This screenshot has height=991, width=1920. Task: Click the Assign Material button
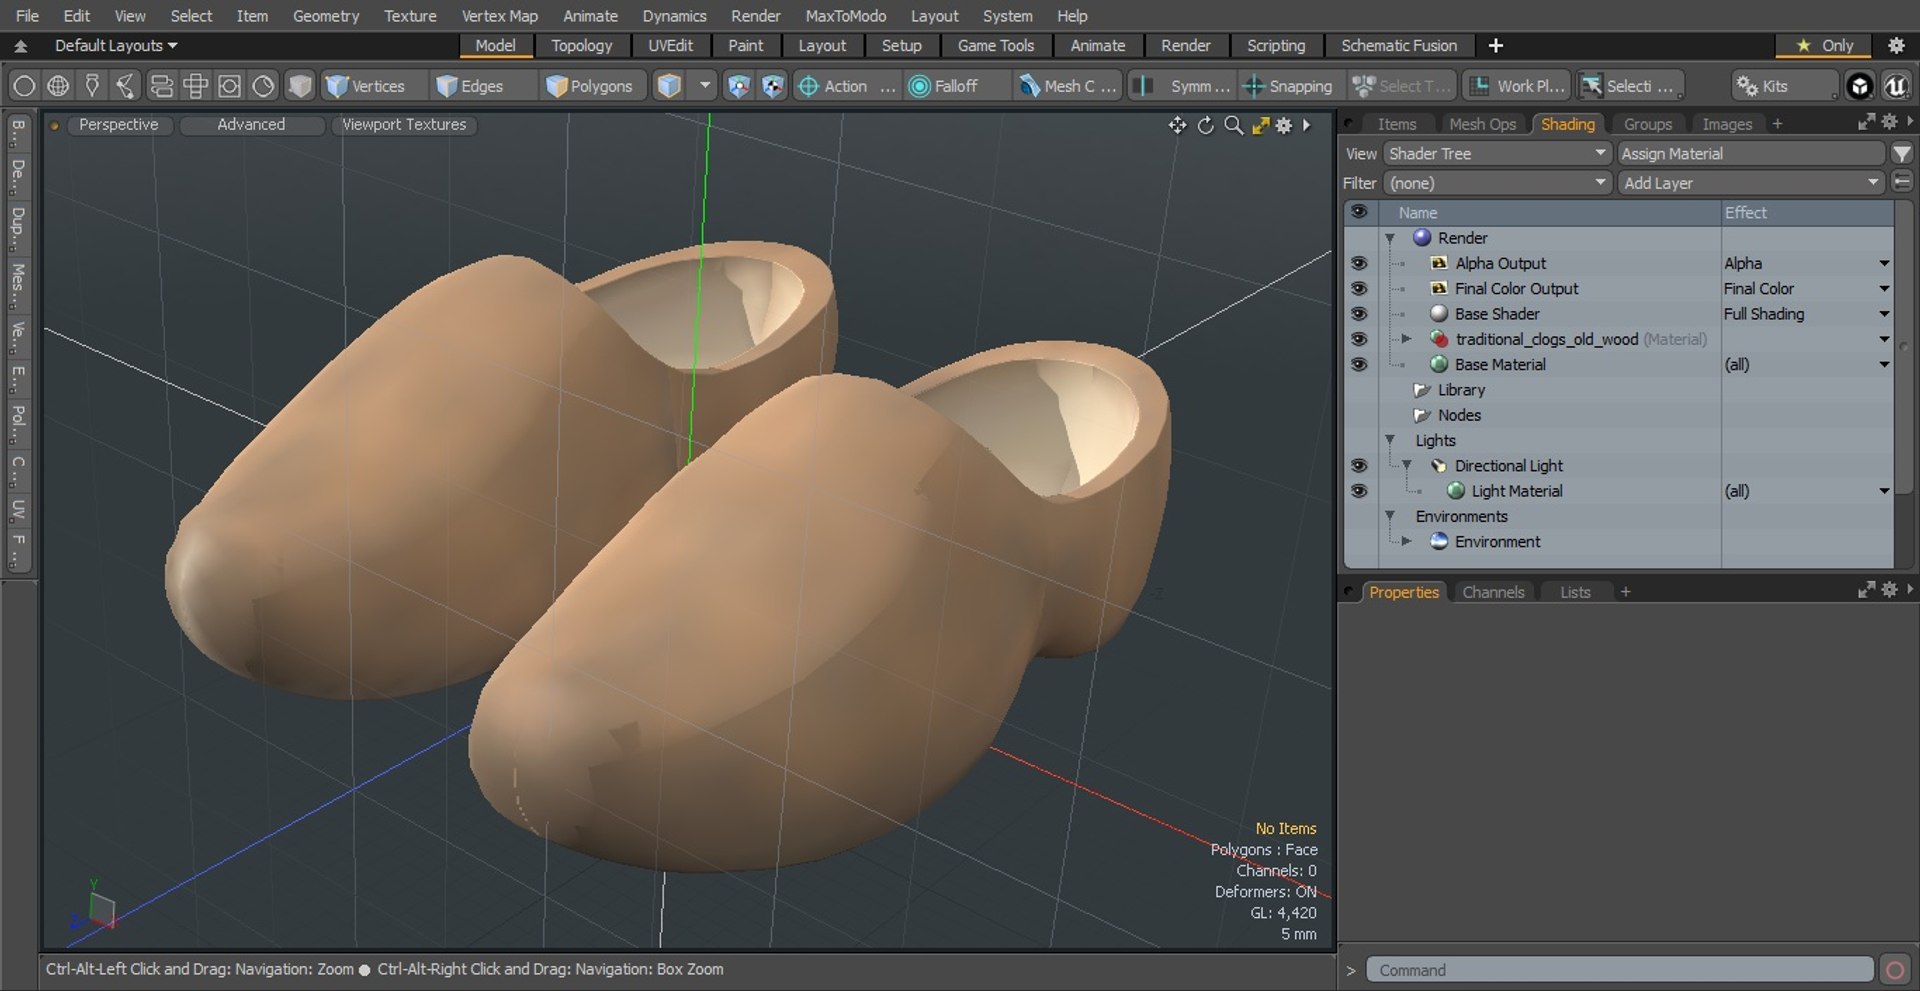(x=1751, y=153)
